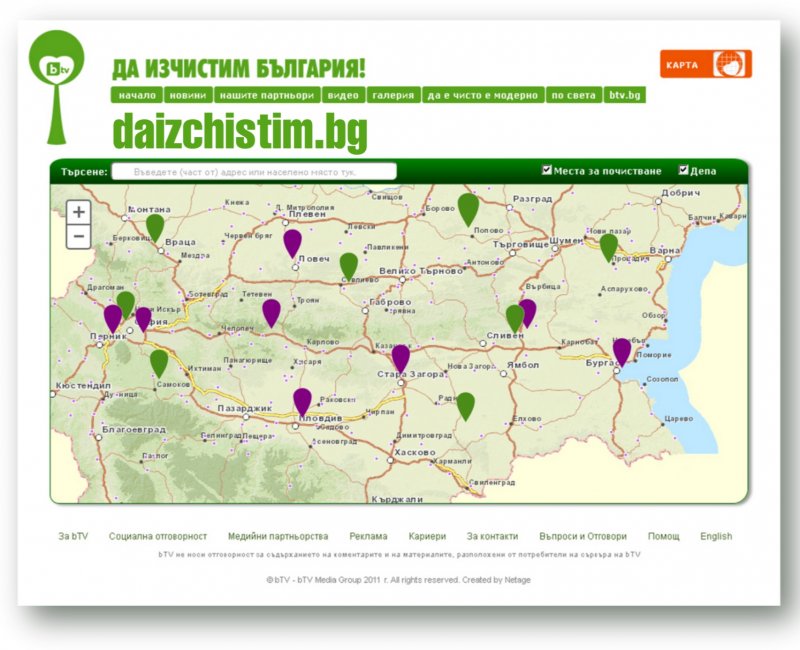Follow Реклама footer link
This screenshot has width=800, height=650.
(368, 536)
